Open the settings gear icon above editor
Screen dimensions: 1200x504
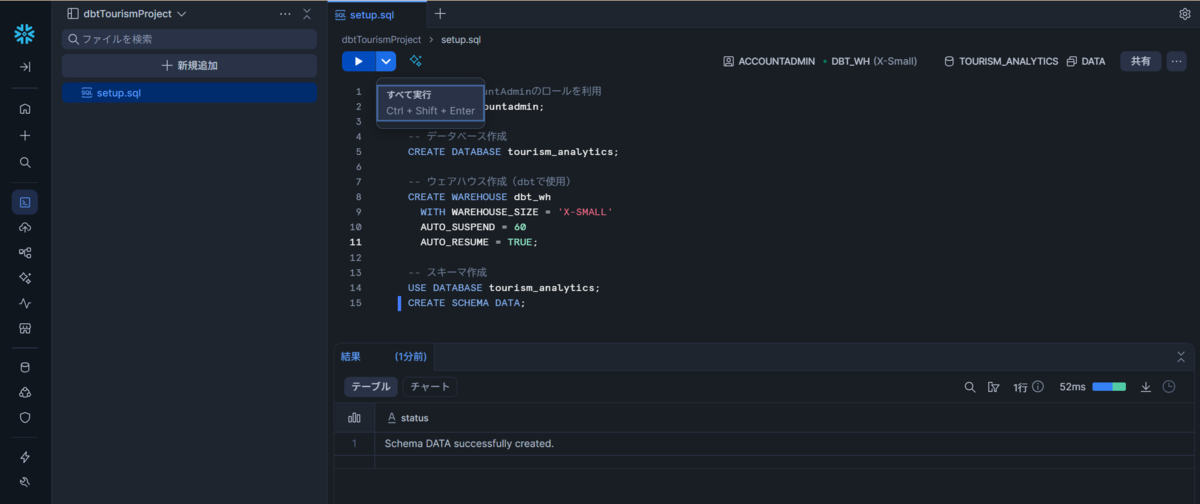(1185, 14)
